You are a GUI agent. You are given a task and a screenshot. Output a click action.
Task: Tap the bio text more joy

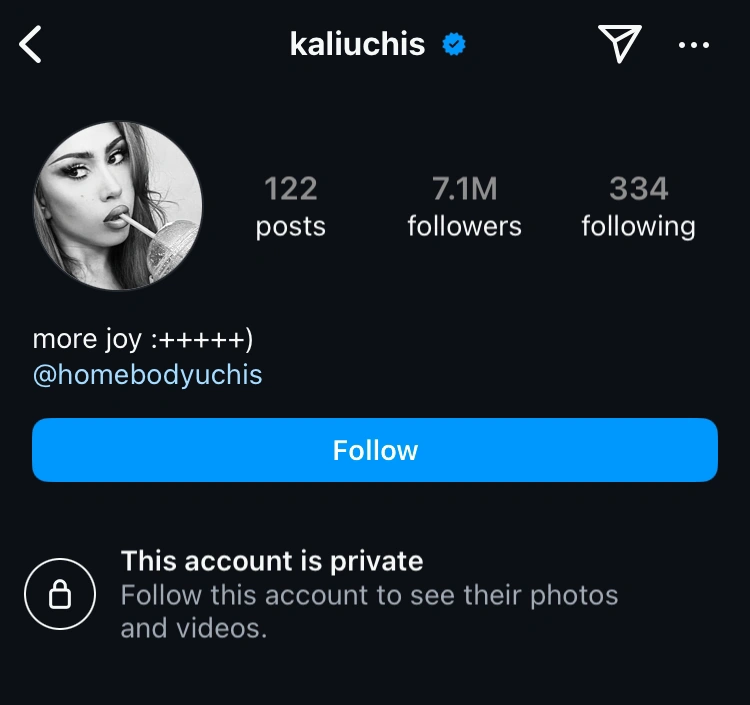click(x=143, y=340)
